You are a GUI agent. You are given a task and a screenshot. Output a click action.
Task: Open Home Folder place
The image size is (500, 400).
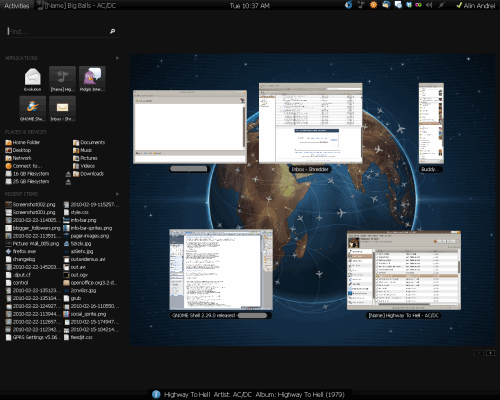pos(23,142)
